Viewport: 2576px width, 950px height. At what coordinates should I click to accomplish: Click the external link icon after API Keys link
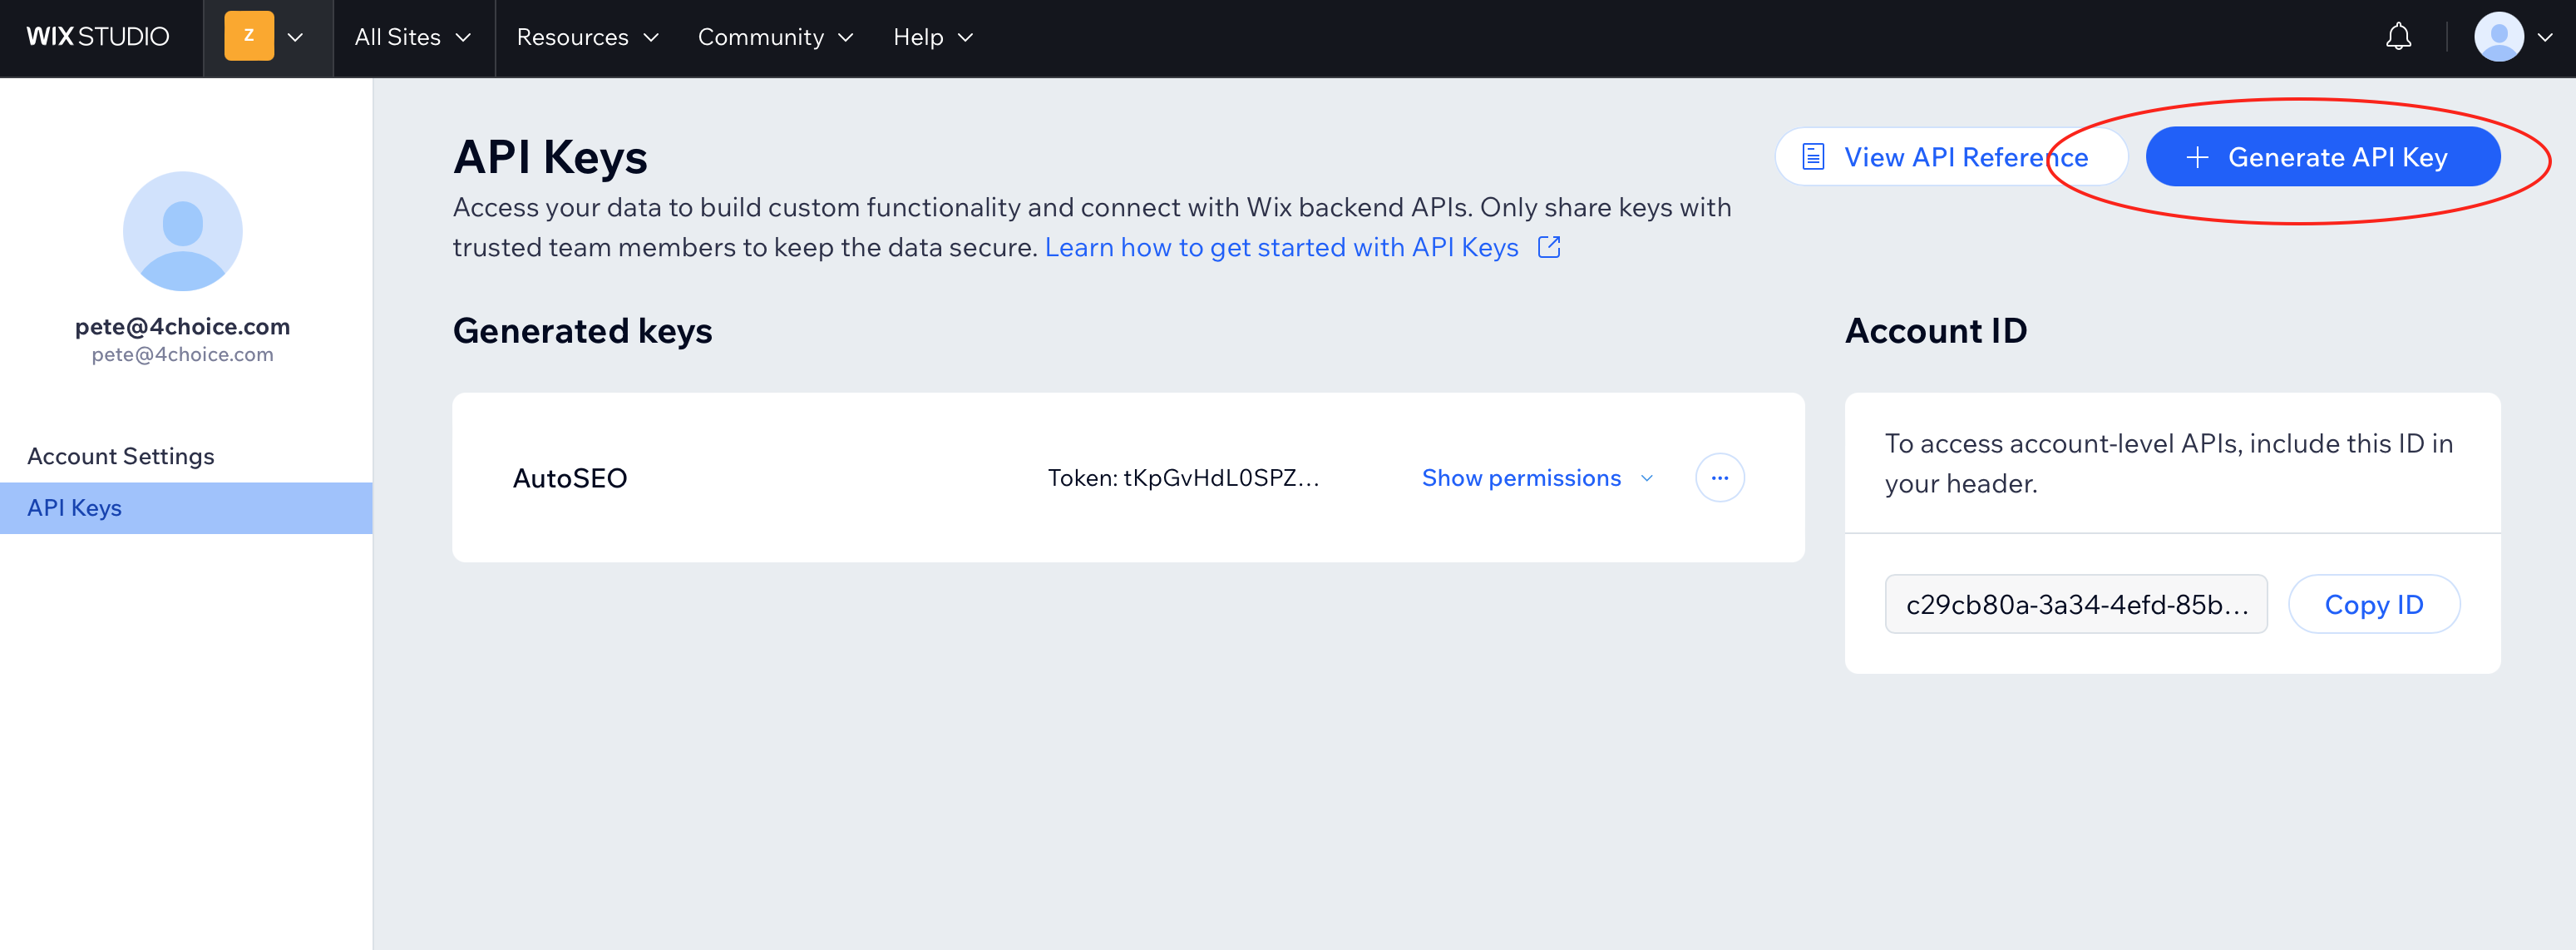[1549, 247]
